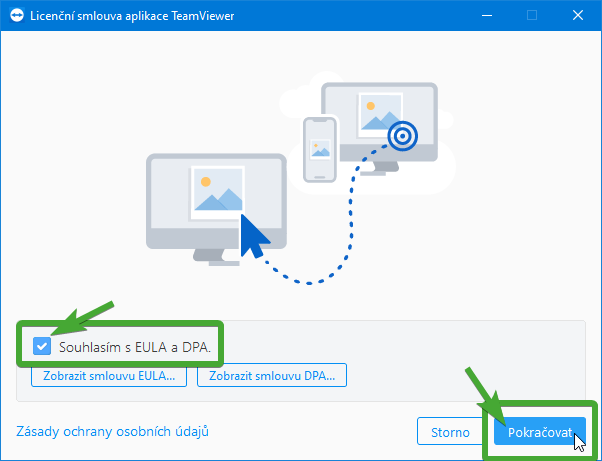The width and height of the screenshot is (602, 461).
Task: Click the 'Licenční smlouva aplikace TeamViewer' title text
Action: [132, 16]
